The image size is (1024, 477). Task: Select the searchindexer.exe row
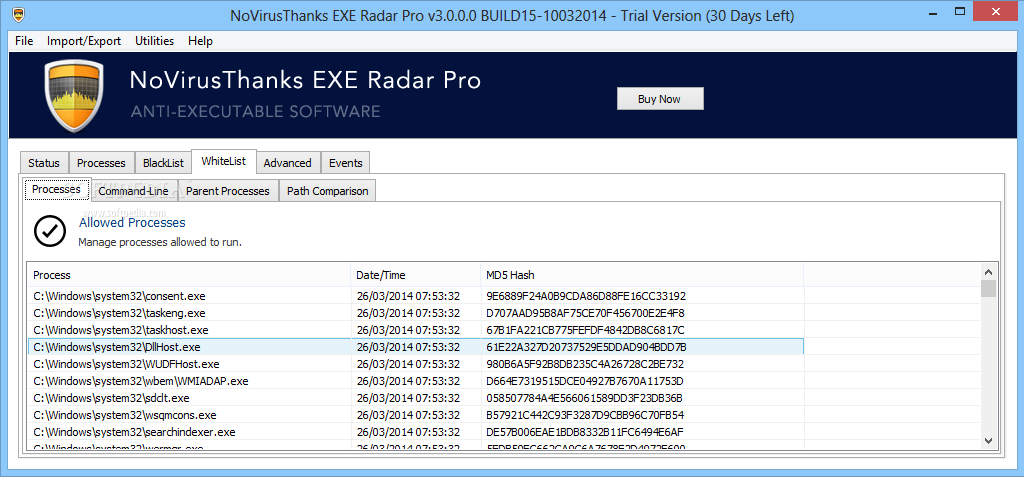[415, 432]
